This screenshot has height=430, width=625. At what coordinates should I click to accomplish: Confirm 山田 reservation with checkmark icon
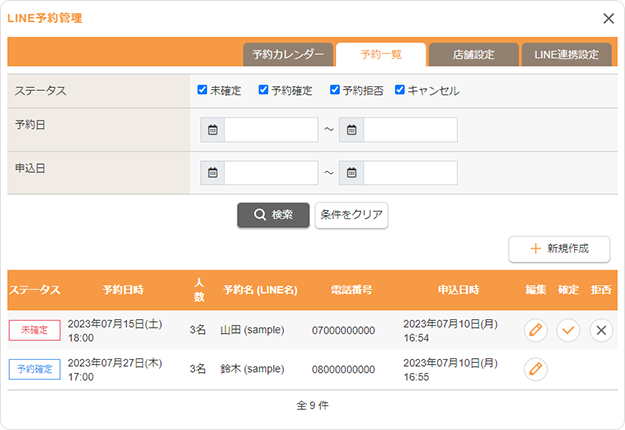pyautogui.click(x=568, y=330)
